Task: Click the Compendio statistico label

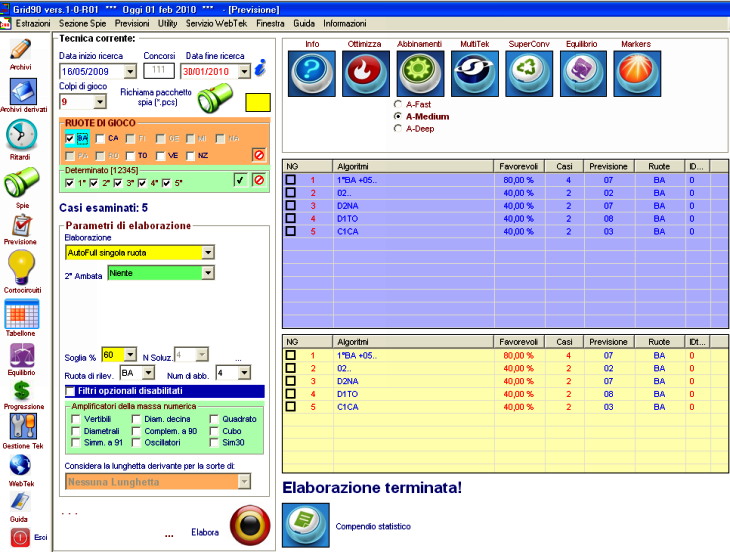Action: (373, 526)
